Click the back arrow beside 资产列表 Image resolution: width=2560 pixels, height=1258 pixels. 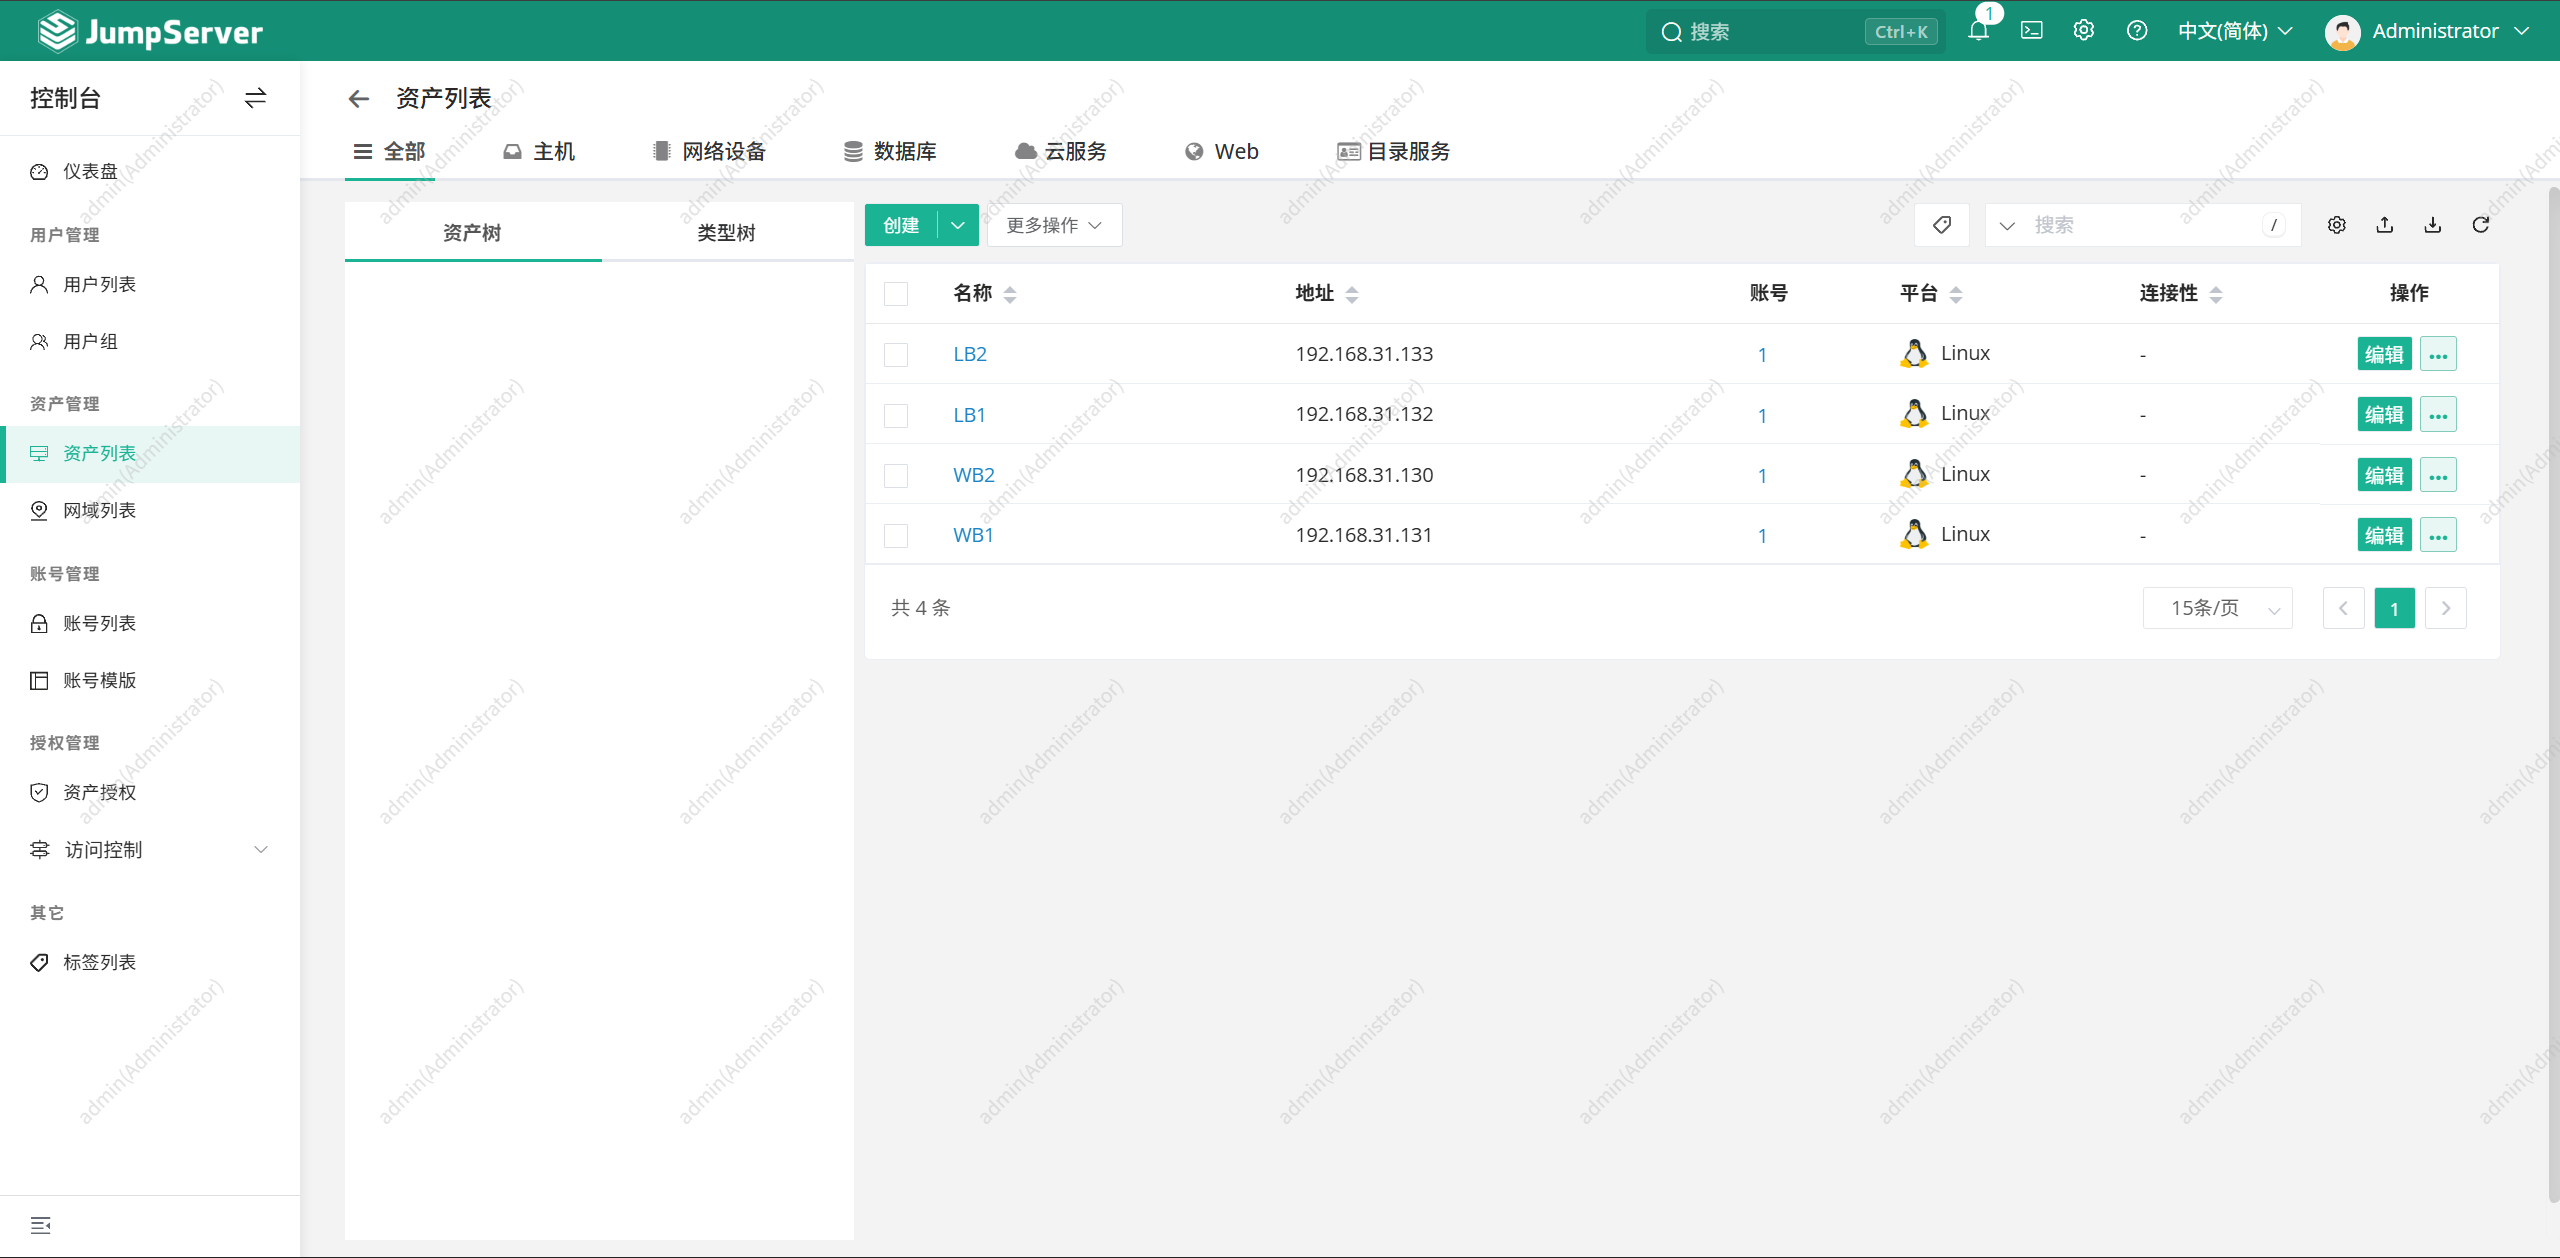(359, 98)
